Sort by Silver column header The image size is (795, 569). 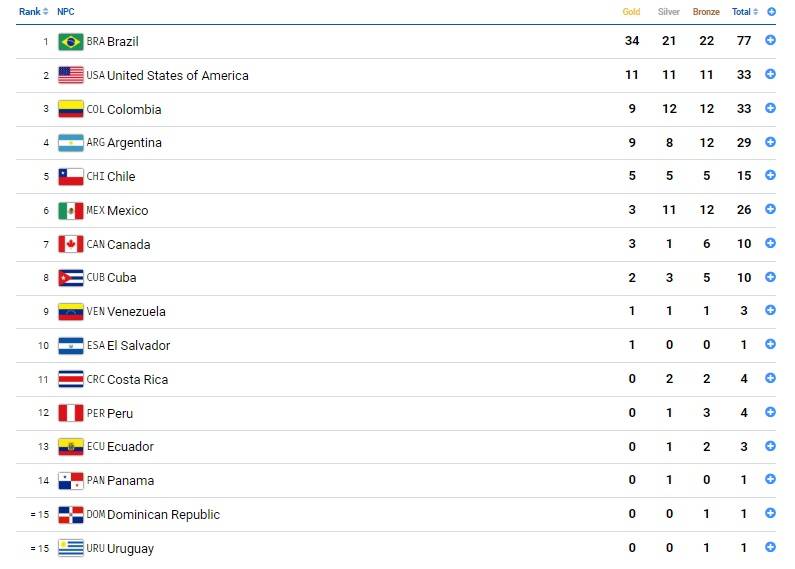click(669, 12)
